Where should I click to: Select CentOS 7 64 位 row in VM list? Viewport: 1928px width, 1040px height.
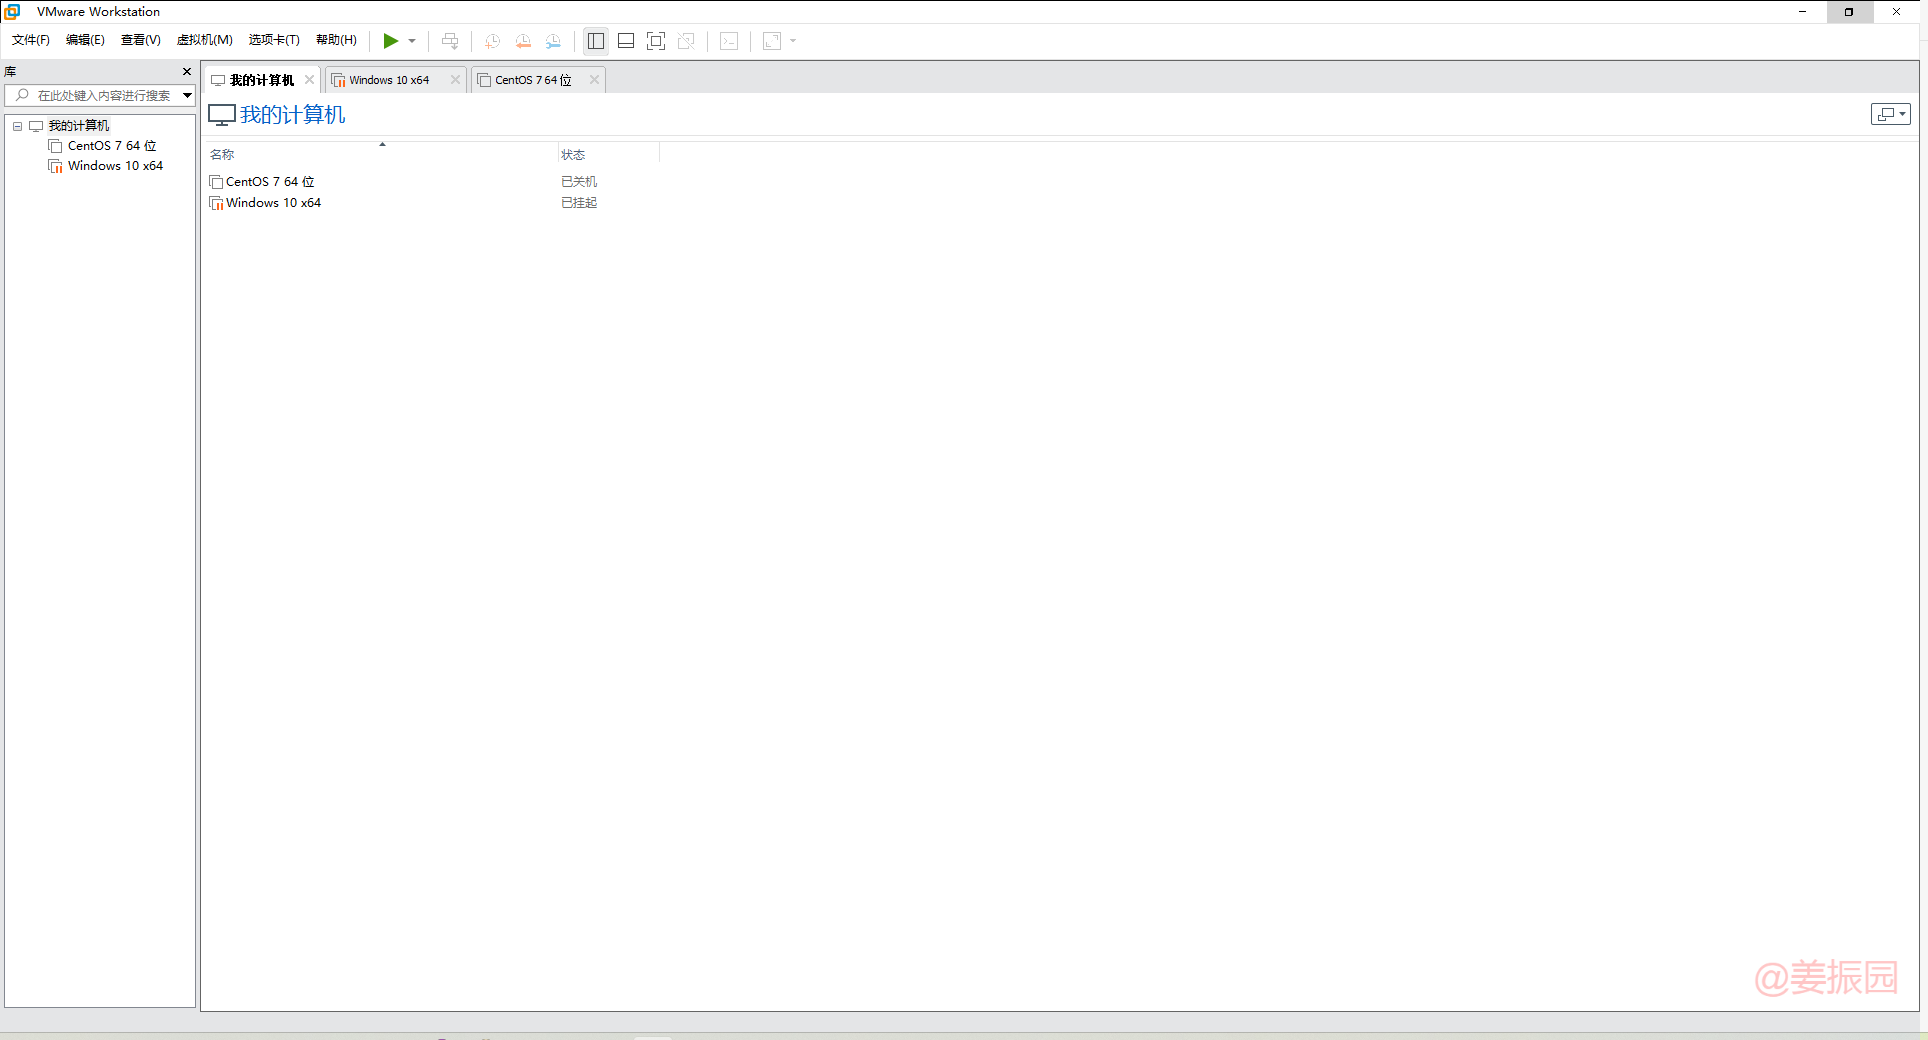point(270,182)
